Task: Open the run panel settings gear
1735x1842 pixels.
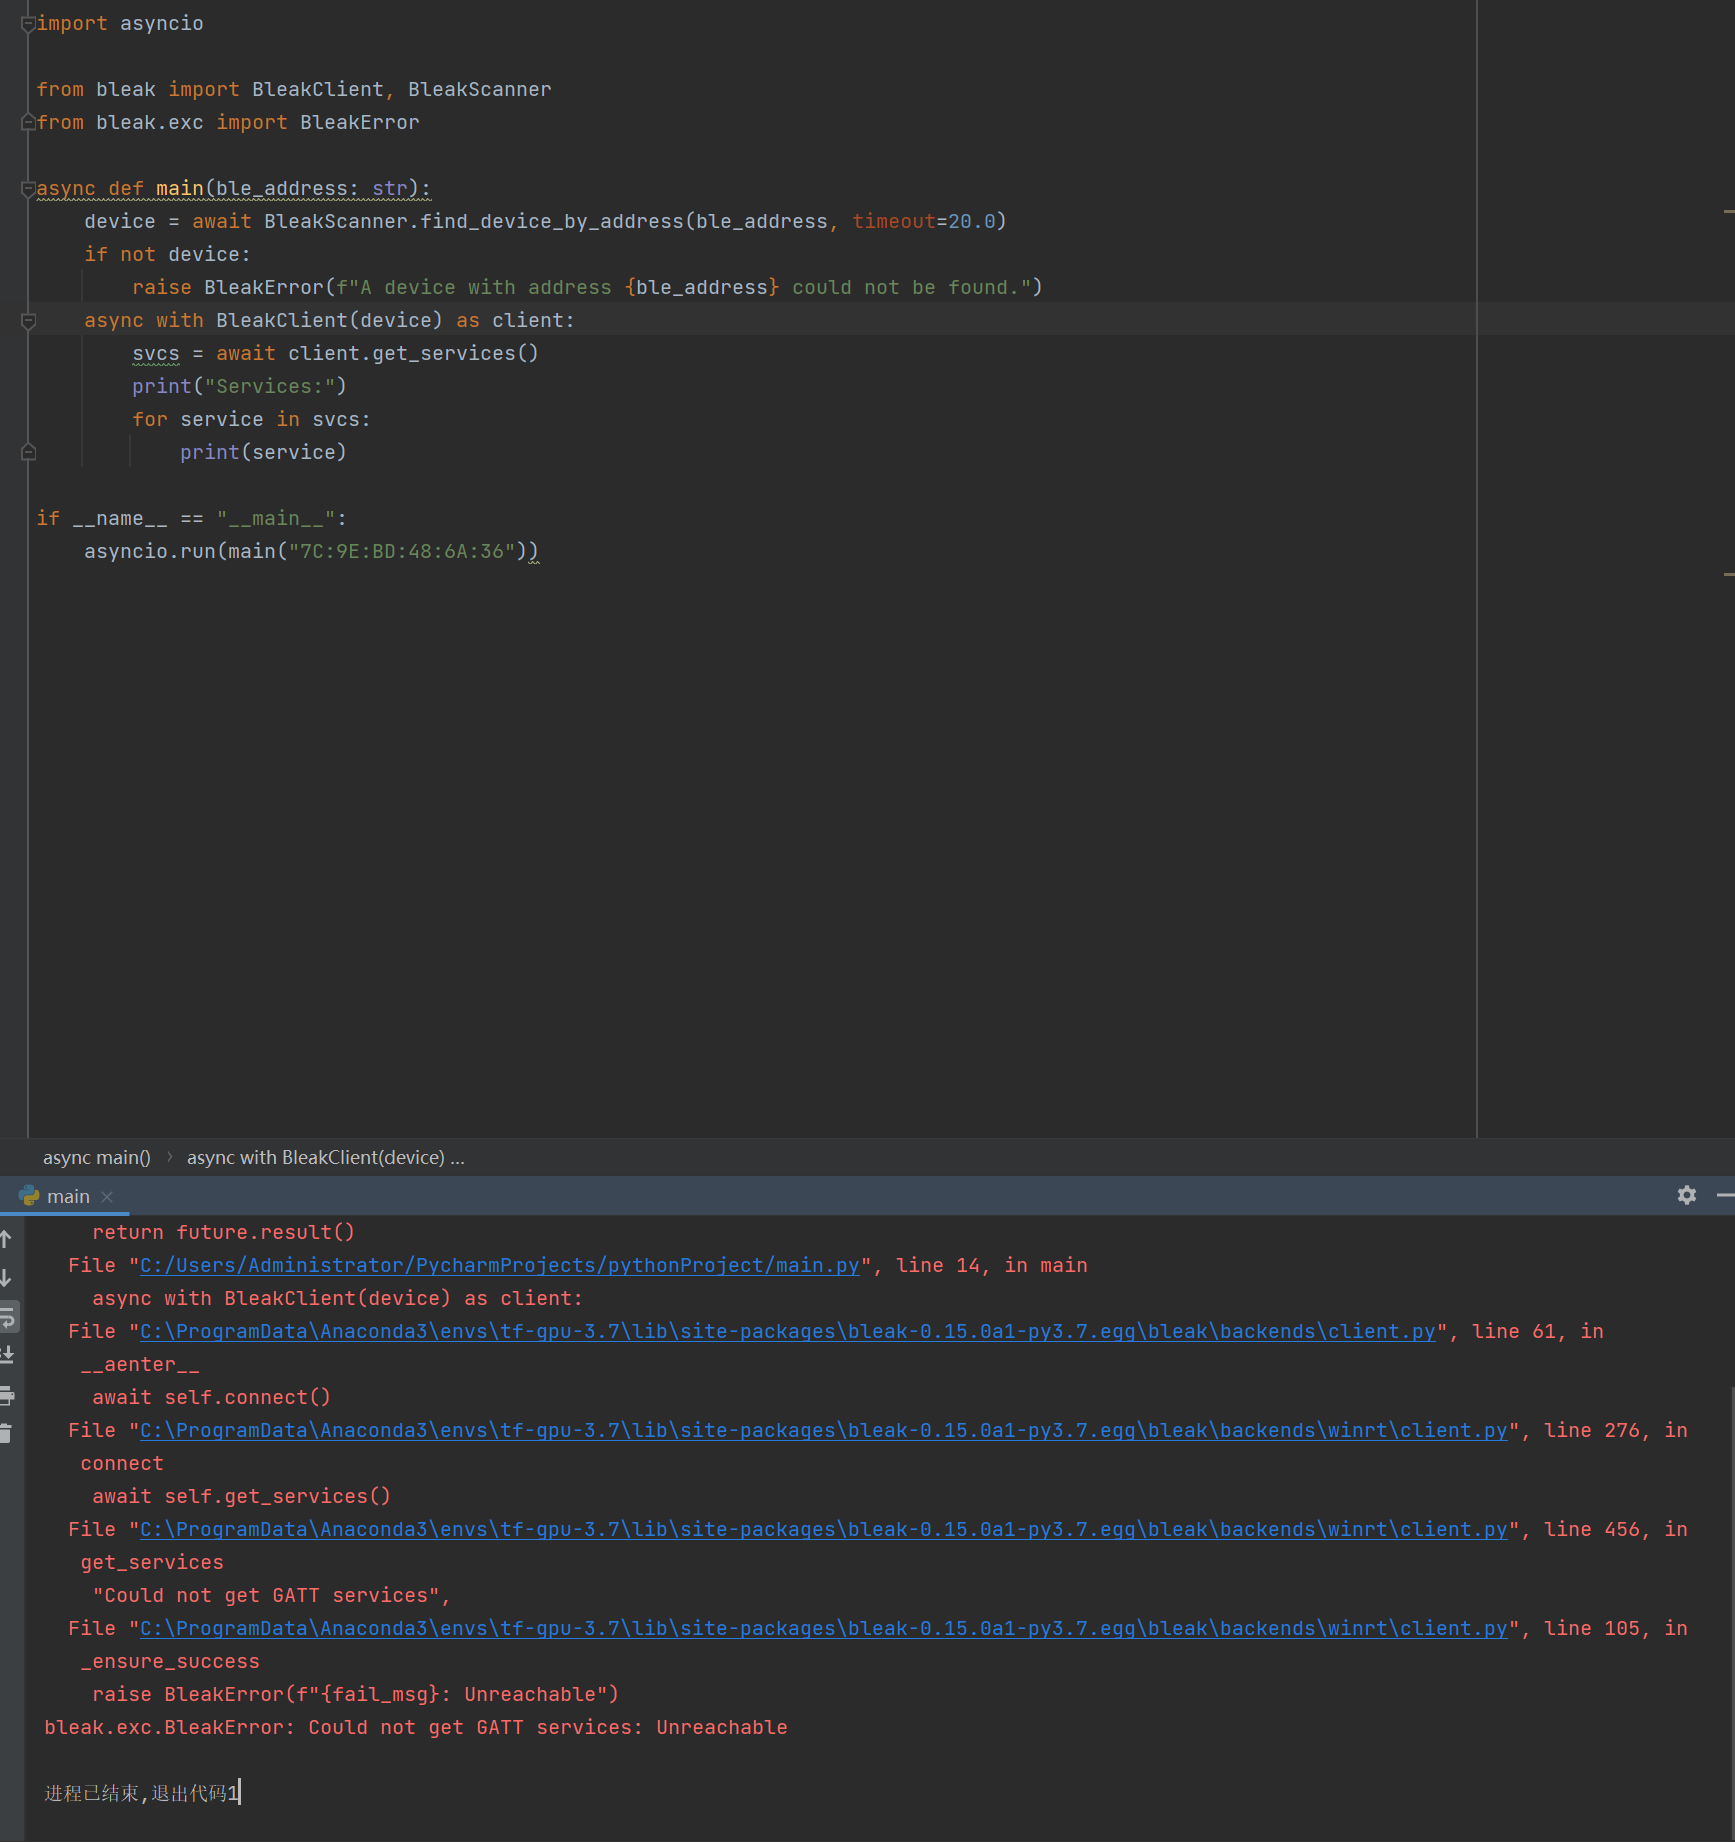Action: 1687,1195
